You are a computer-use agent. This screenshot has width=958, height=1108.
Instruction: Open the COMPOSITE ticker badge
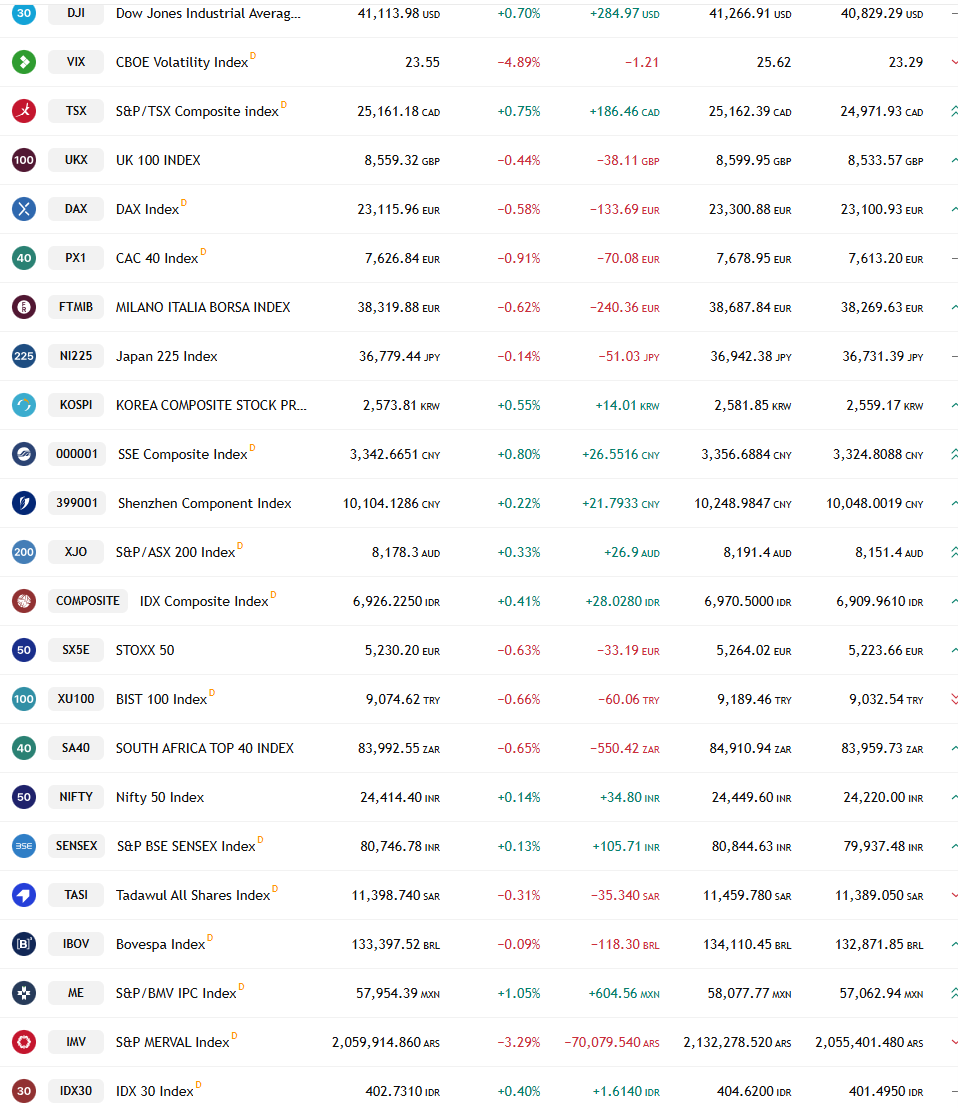point(88,601)
